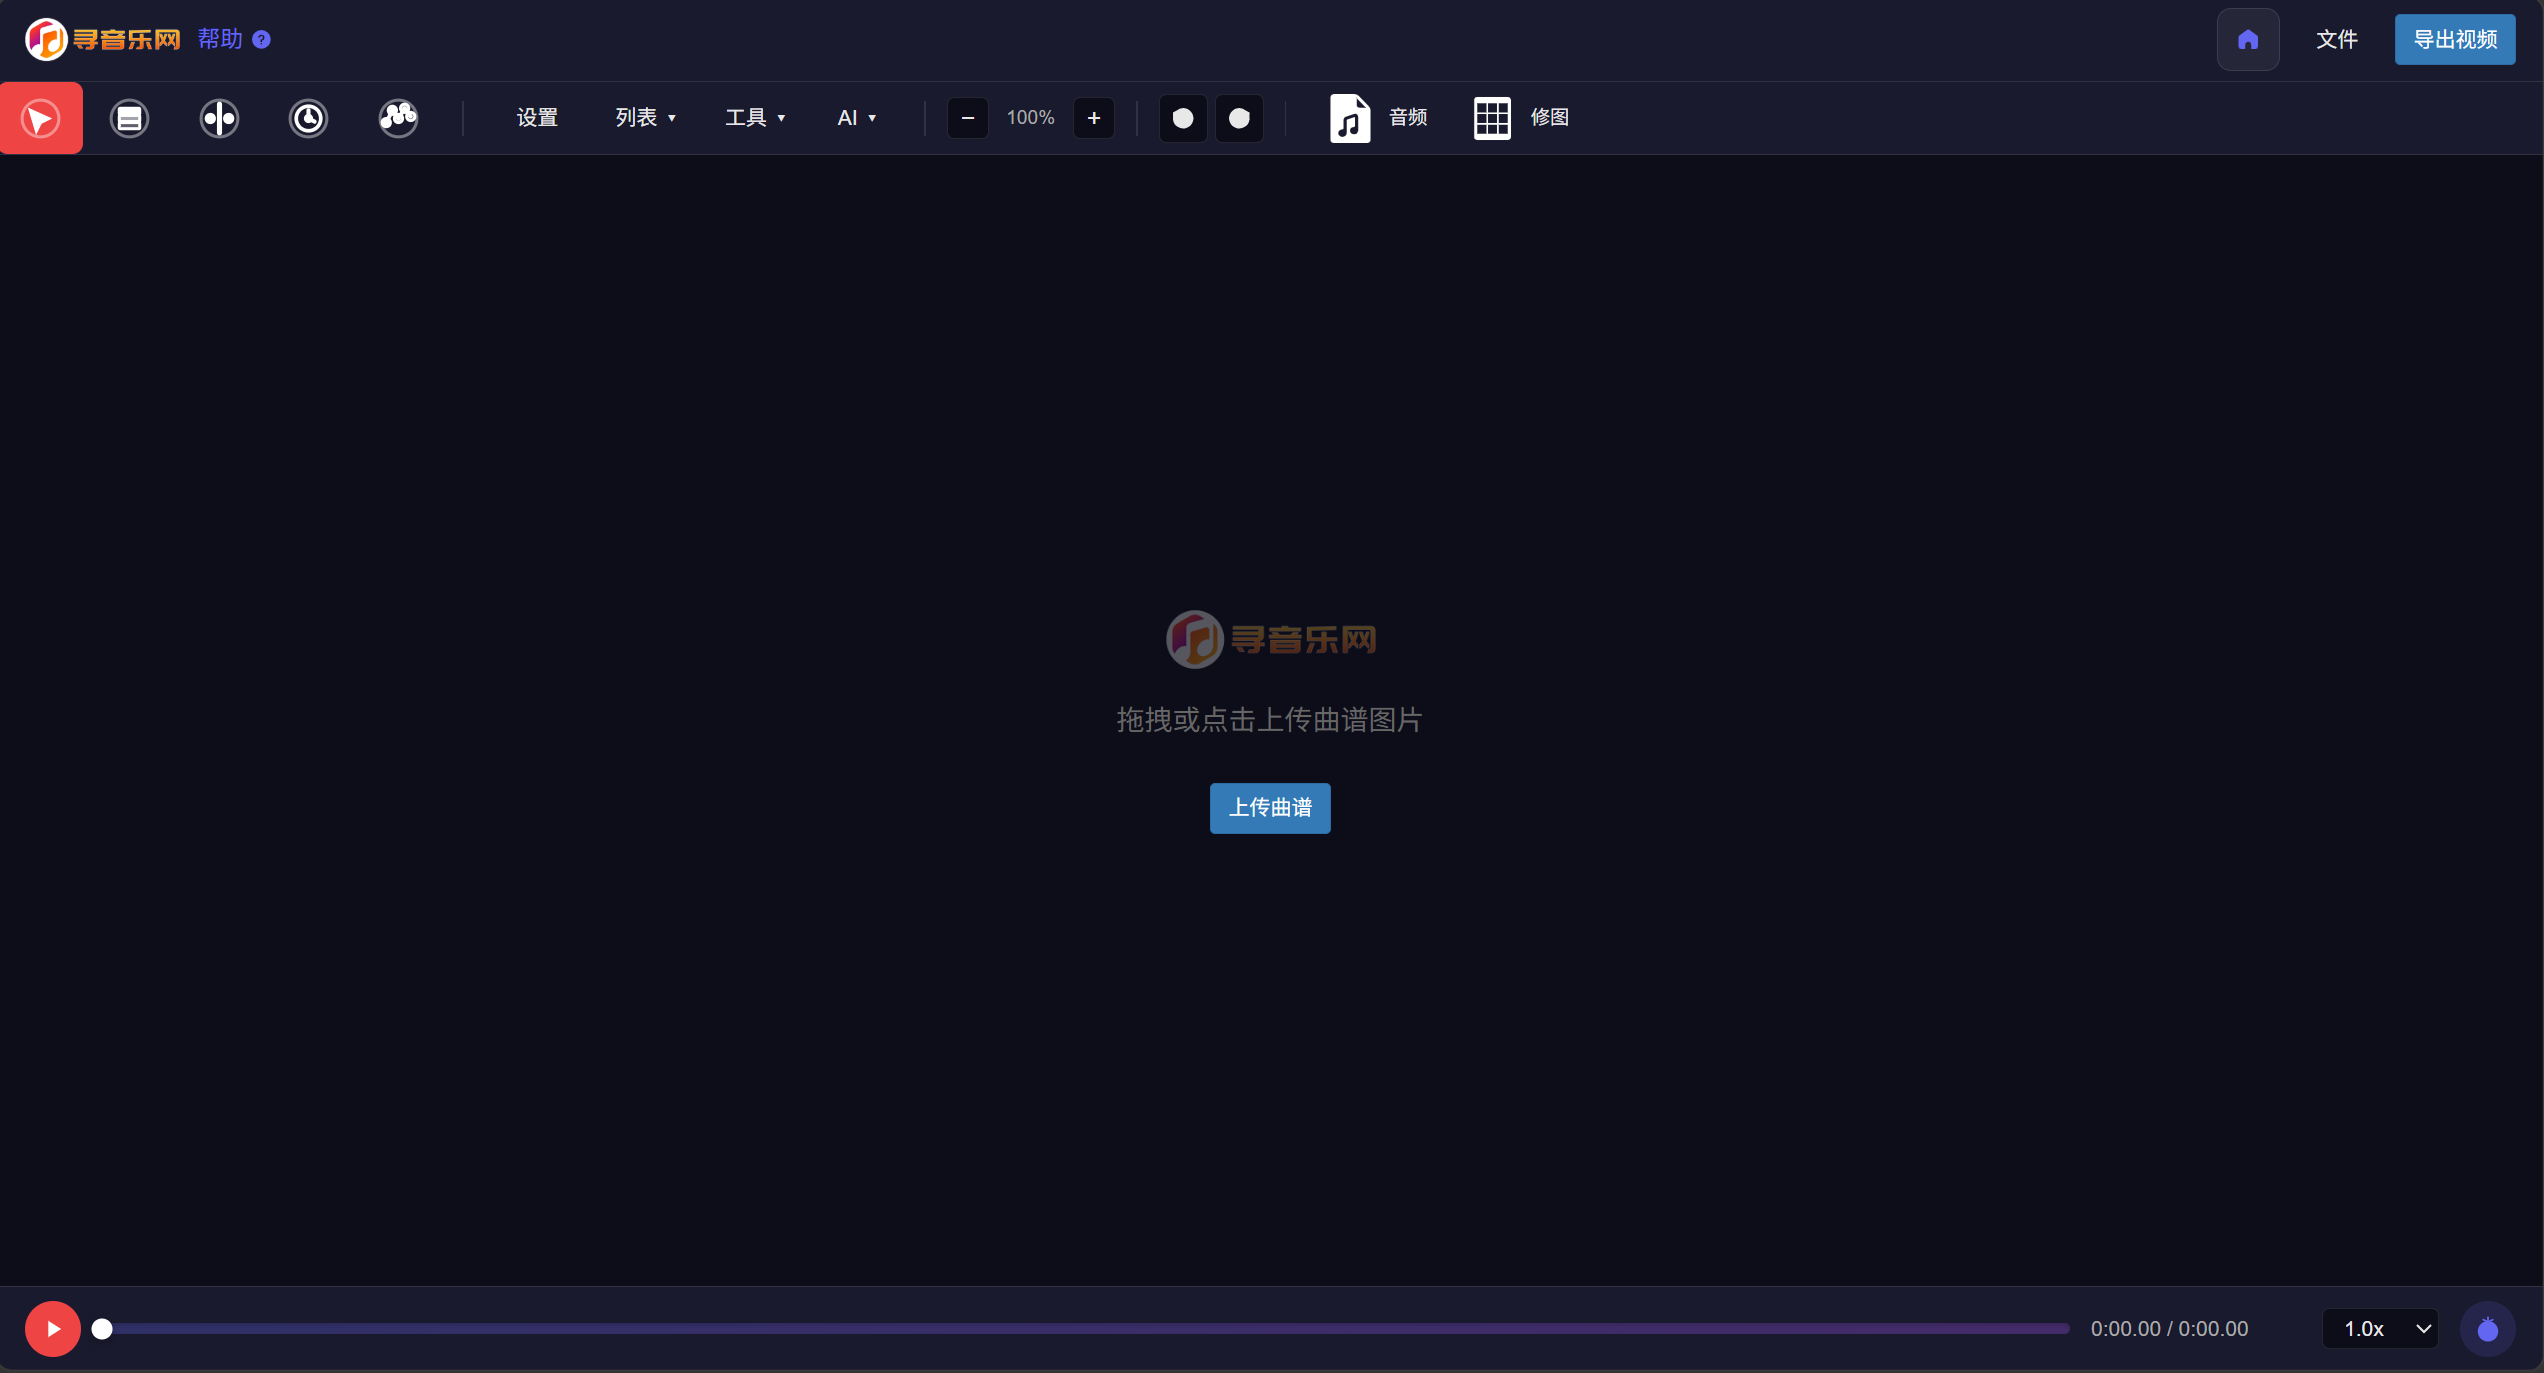Viewport: 2544px width, 1373px height.
Task: Expand the 工具 dropdown menu
Action: [x=755, y=118]
